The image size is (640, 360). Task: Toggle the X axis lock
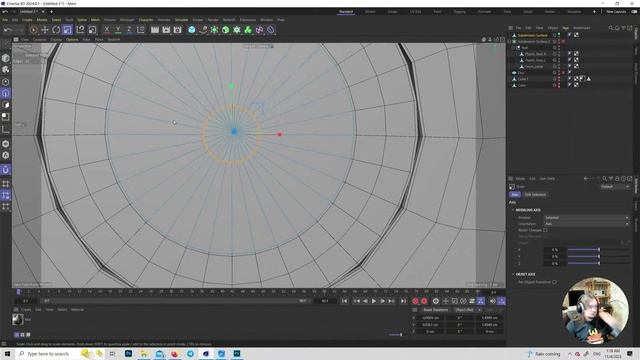[107, 30]
